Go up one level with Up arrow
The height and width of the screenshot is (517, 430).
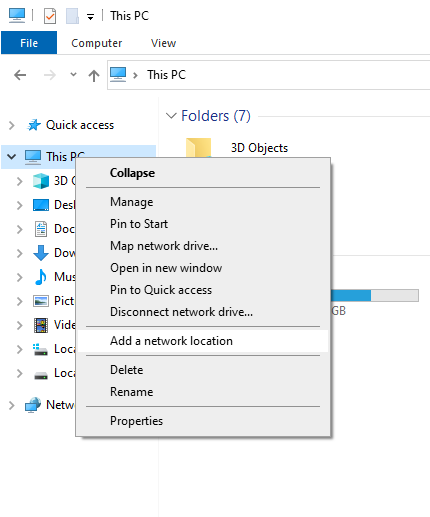click(x=94, y=75)
